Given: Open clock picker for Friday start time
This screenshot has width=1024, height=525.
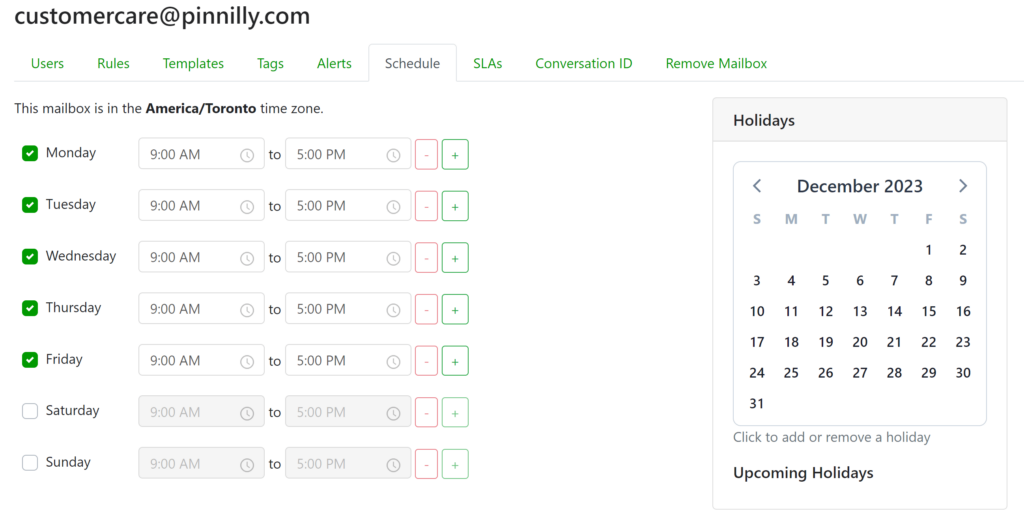Looking at the screenshot, I should tap(247, 362).
